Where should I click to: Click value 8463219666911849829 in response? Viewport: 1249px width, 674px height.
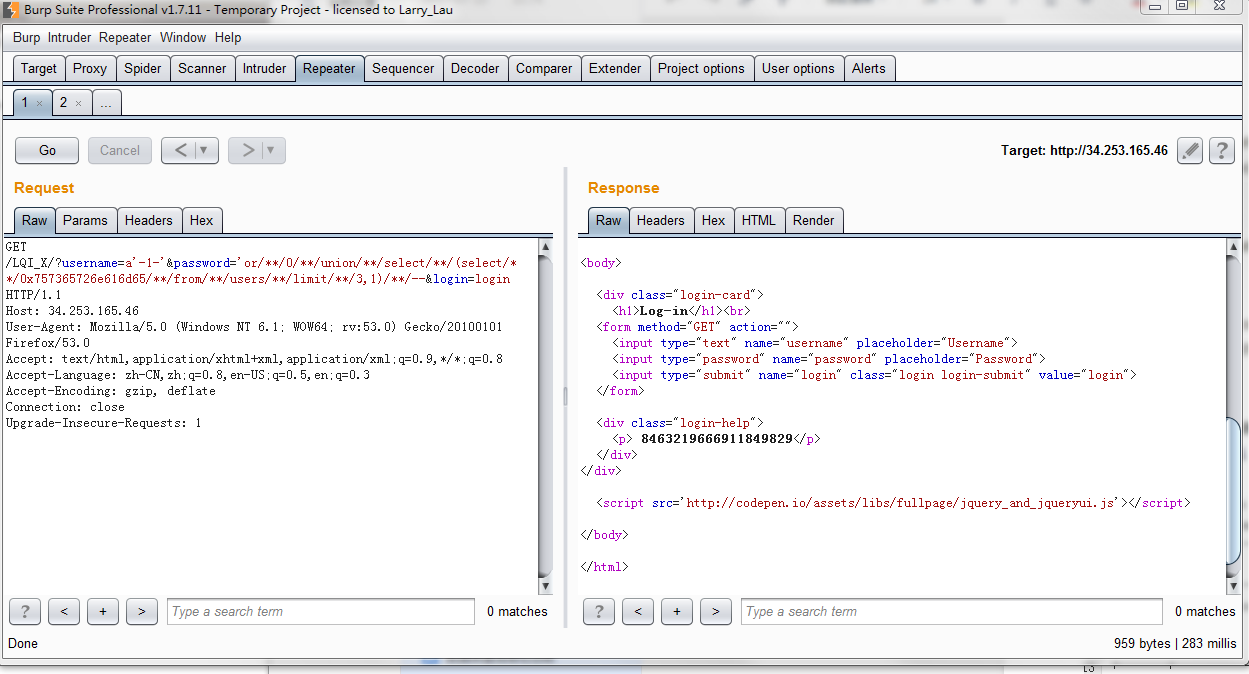coord(716,439)
